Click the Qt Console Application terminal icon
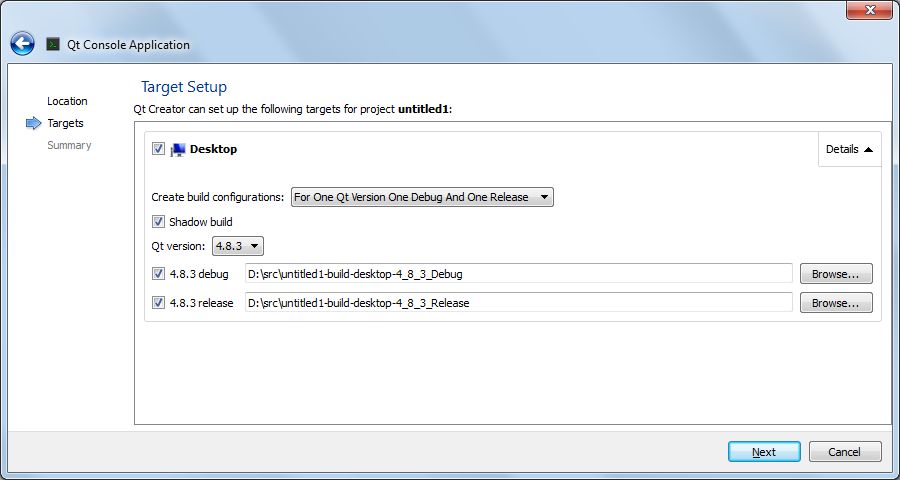 (x=52, y=44)
